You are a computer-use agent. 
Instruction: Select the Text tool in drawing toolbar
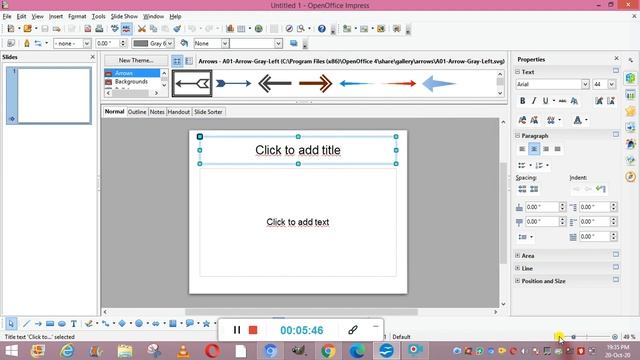[x=73, y=324]
